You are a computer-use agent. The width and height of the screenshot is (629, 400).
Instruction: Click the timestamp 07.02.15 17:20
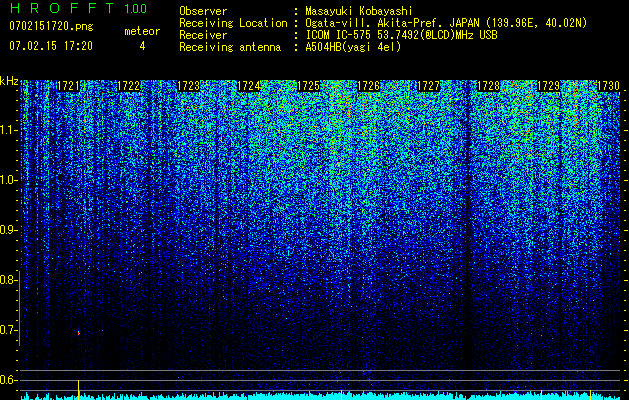[x=51, y=46]
